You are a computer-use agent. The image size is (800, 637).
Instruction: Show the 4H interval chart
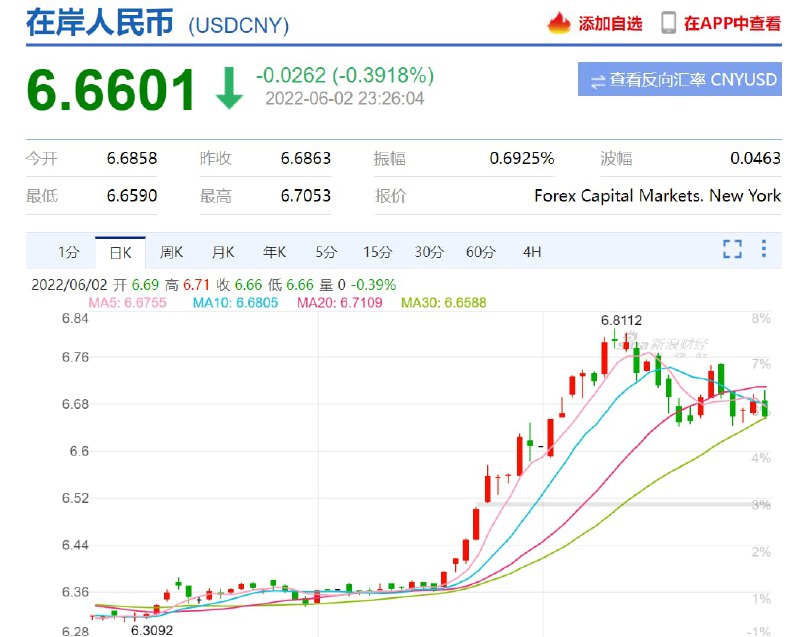[532, 252]
